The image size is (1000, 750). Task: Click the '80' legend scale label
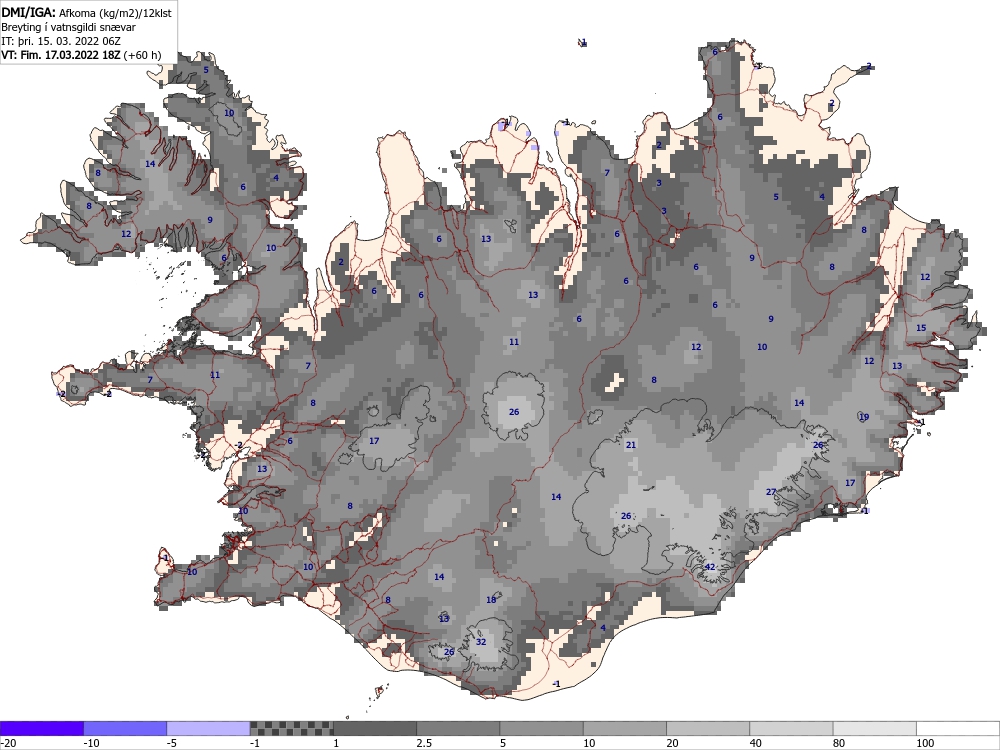coord(839,743)
